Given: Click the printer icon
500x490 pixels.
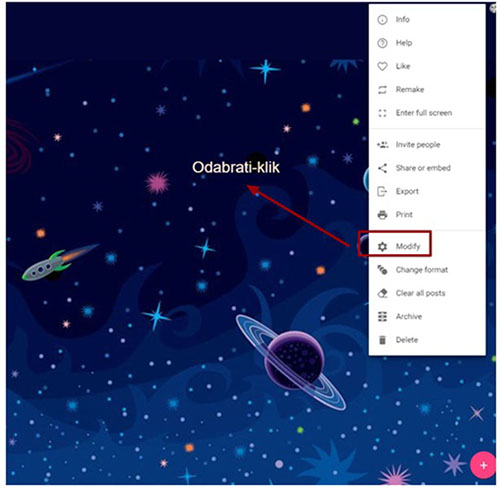Looking at the screenshot, I should (x=382, y=215).
